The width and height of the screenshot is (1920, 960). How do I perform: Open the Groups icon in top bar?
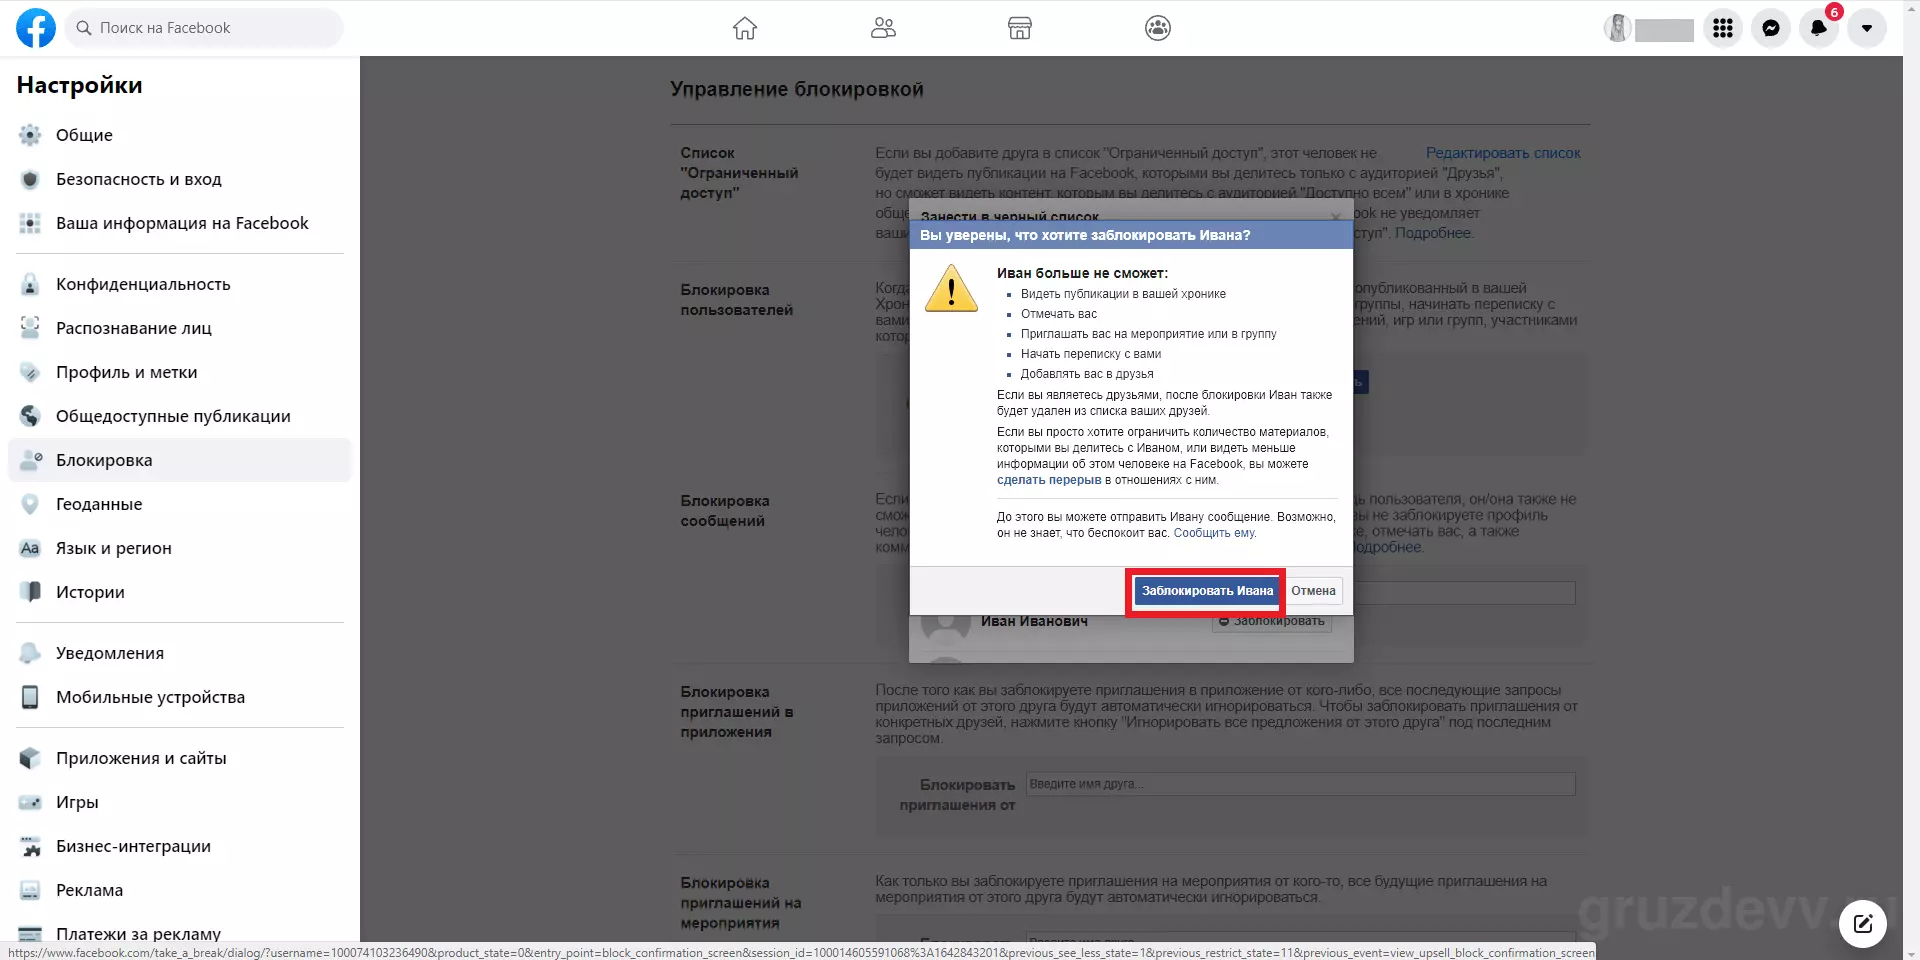(1158, 28)
